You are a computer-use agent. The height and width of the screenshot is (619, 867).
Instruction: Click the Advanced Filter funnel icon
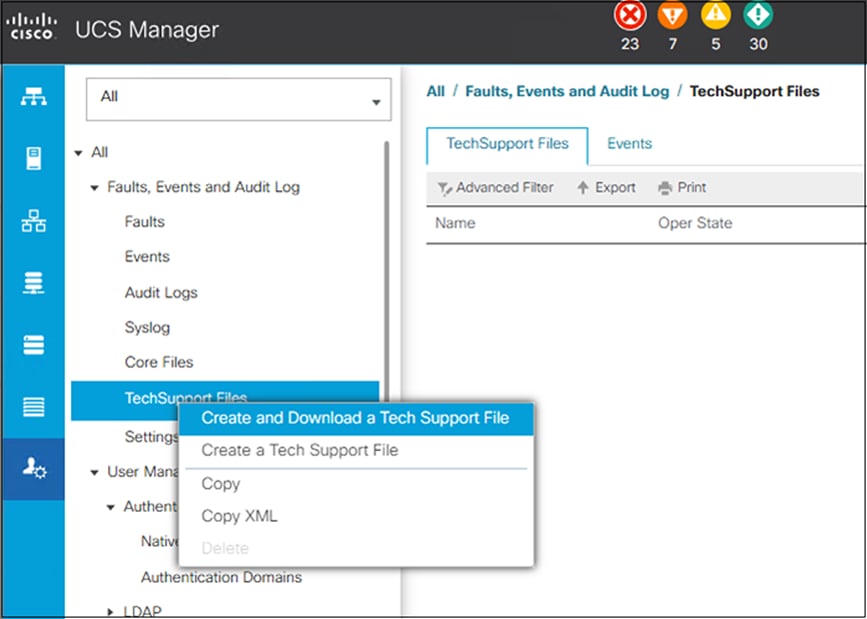click(x=445, y=189)
